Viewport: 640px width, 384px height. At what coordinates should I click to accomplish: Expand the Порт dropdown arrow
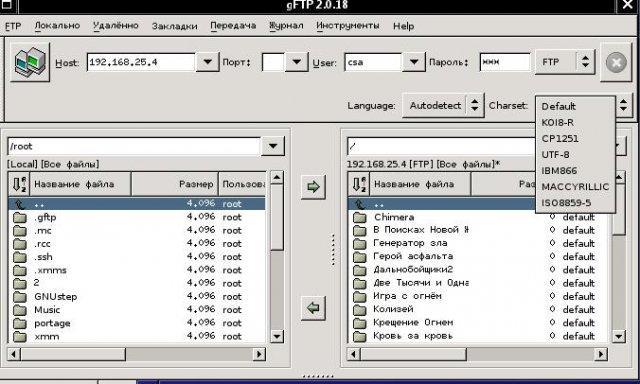(296, 62)
